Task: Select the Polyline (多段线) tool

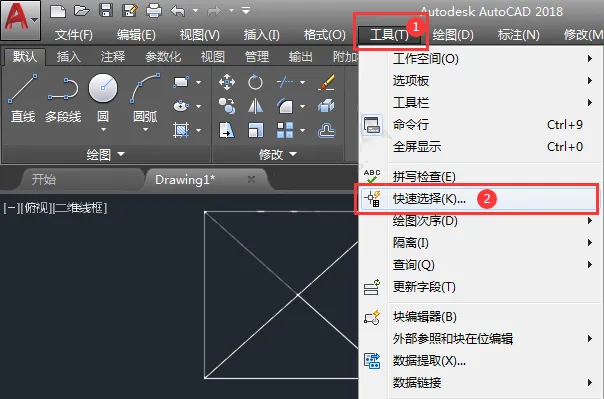Action: 63,98
